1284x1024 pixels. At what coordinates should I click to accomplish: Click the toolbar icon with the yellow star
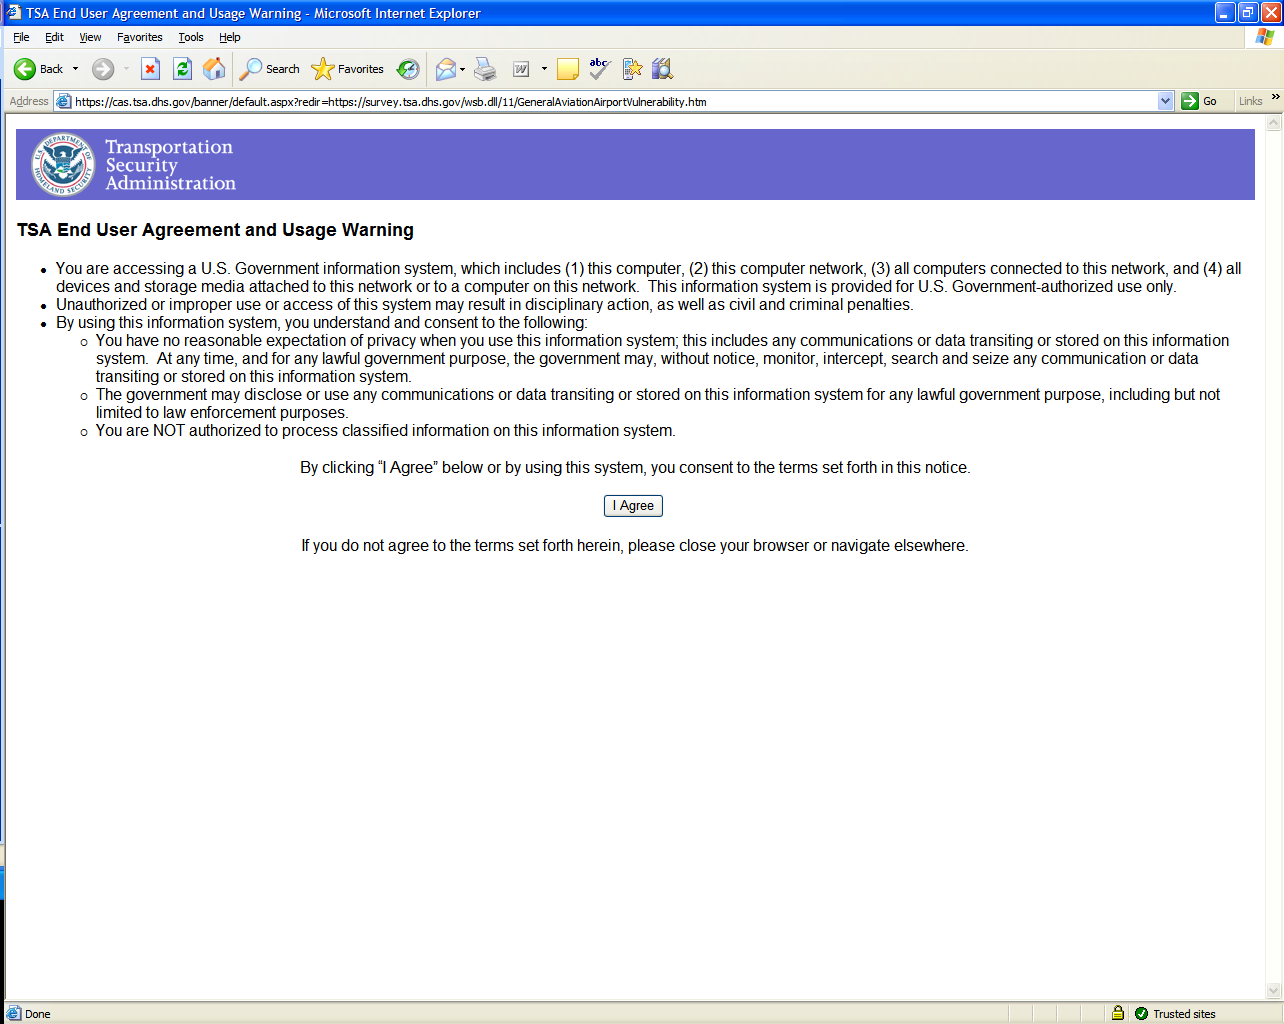[632, 69]
